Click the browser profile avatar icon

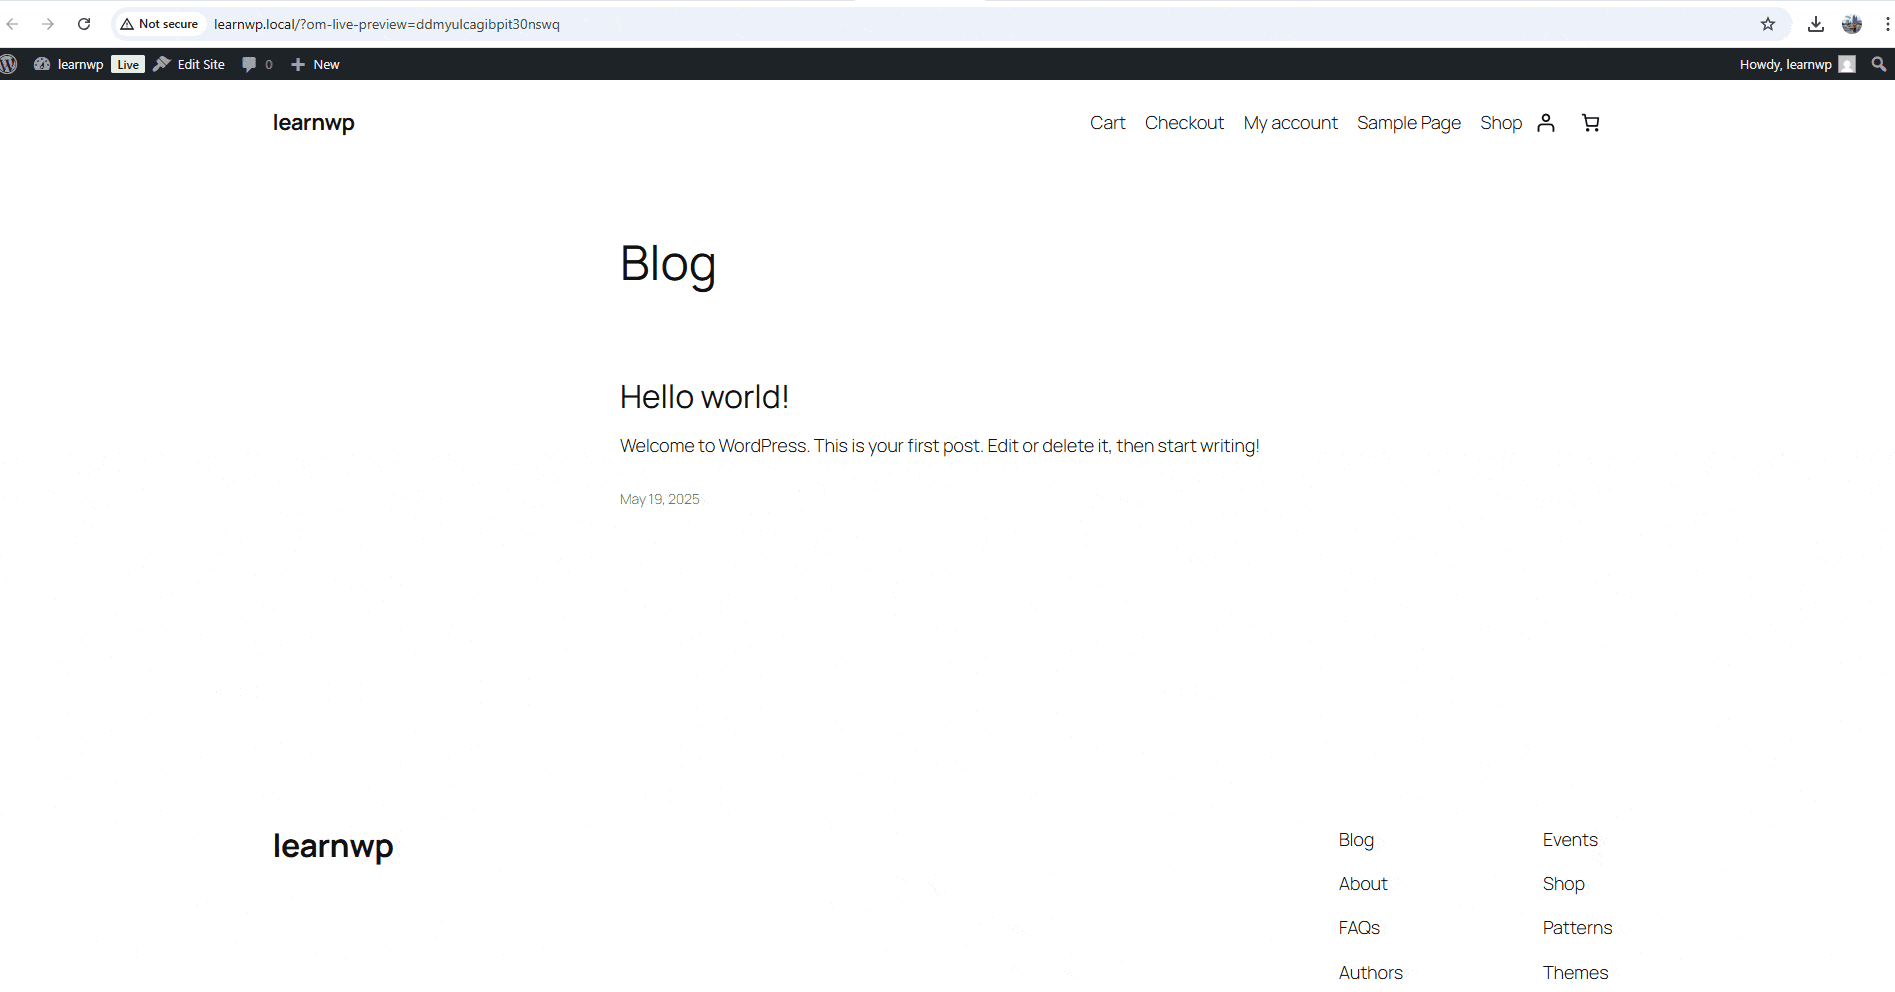click(x=1852, y=24)
